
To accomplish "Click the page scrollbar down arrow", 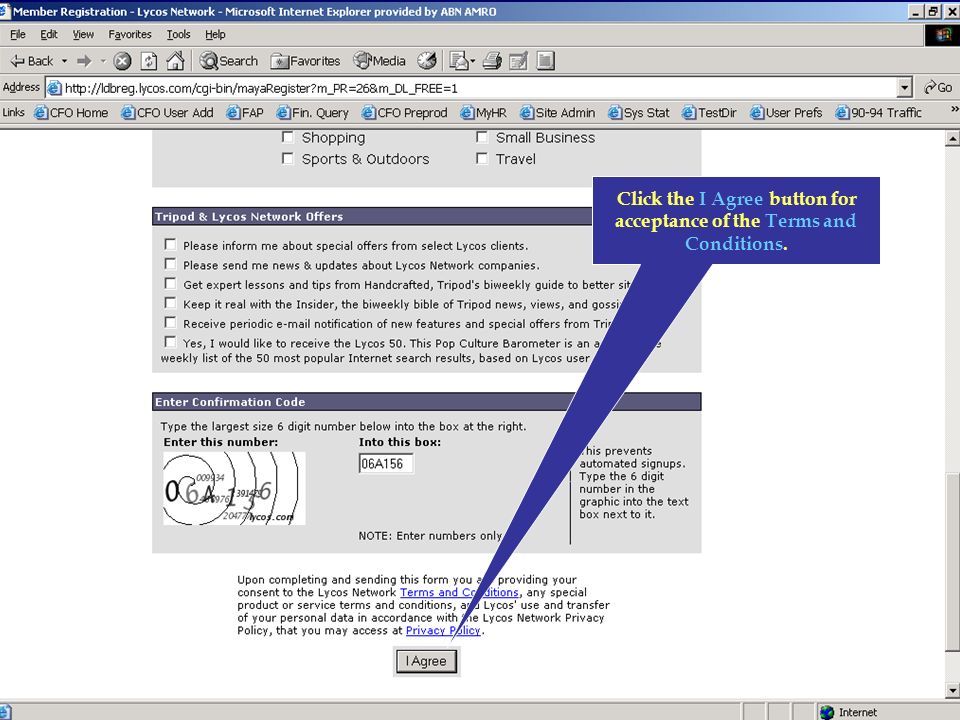I will [952, 690].
